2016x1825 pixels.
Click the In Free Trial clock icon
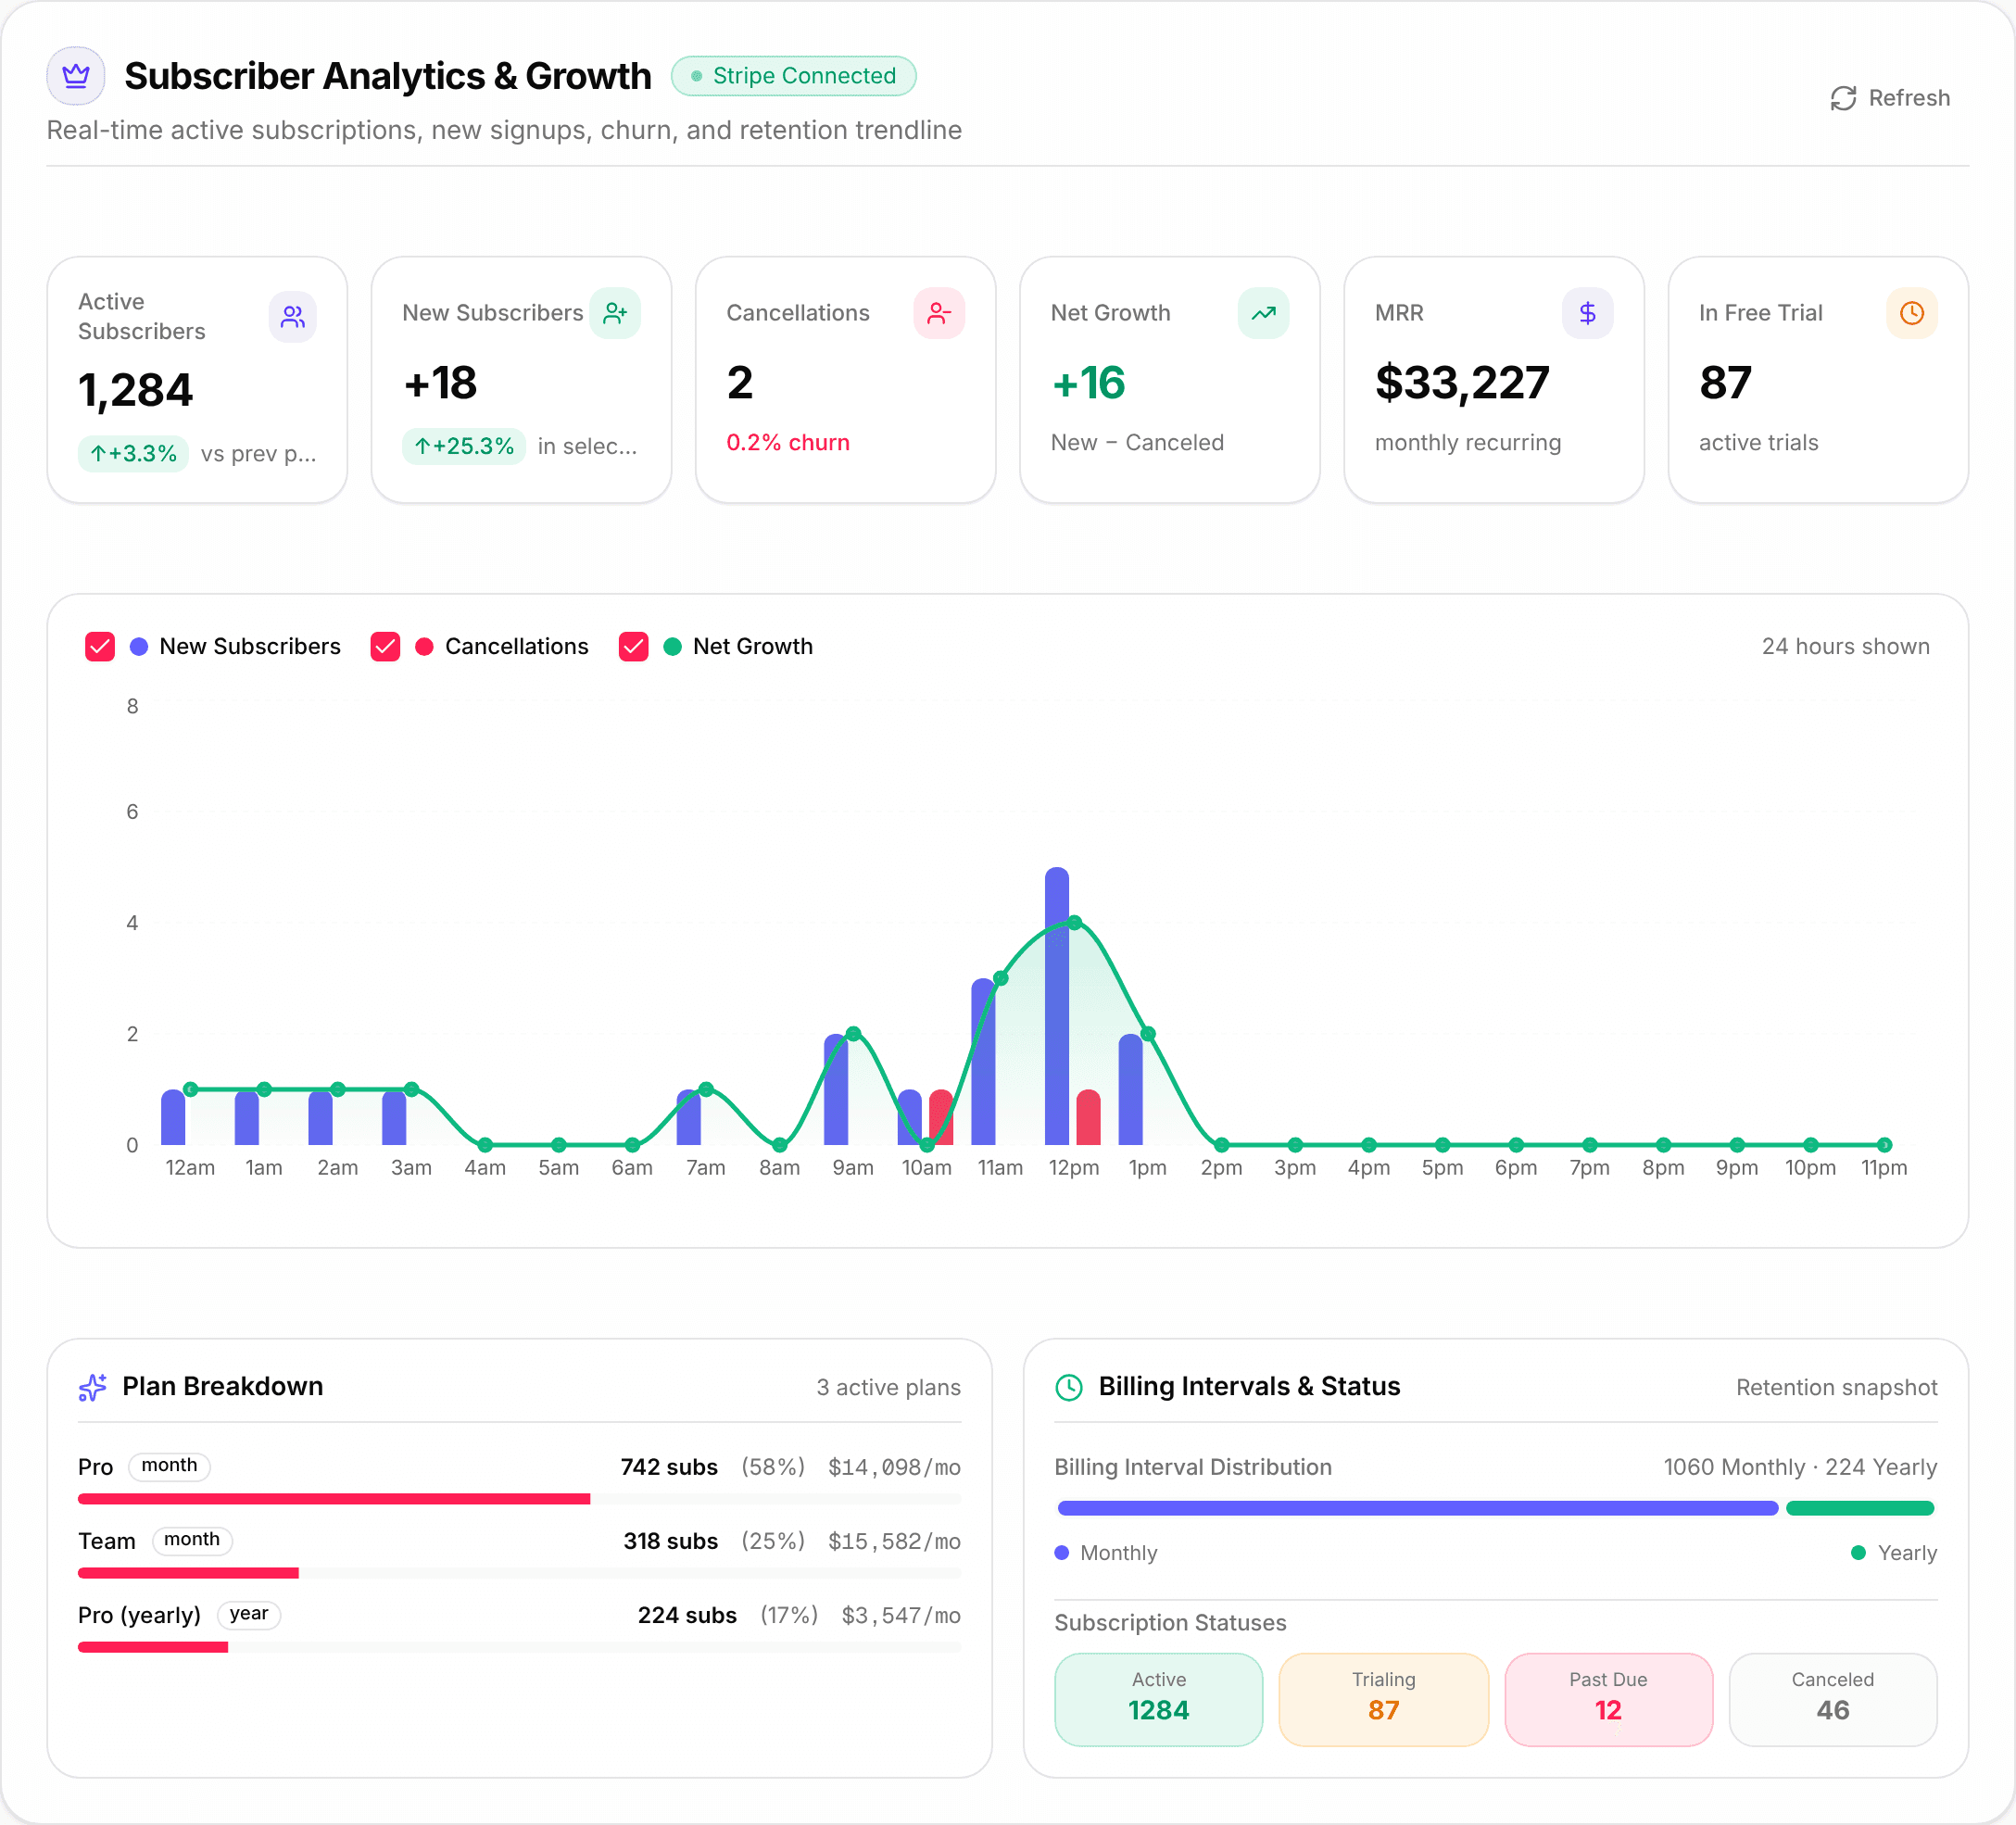(1911, 313)
